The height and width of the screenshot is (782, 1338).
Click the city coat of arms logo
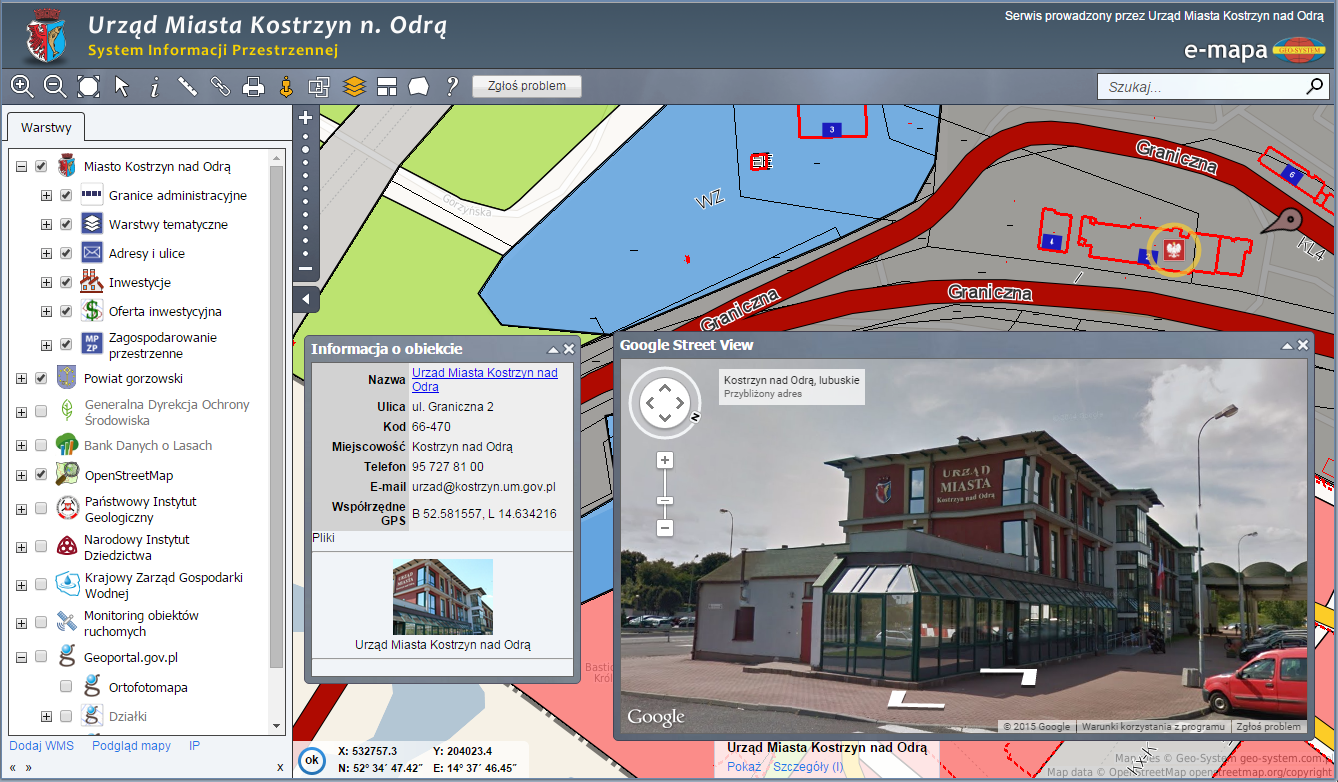coord(46,37)
